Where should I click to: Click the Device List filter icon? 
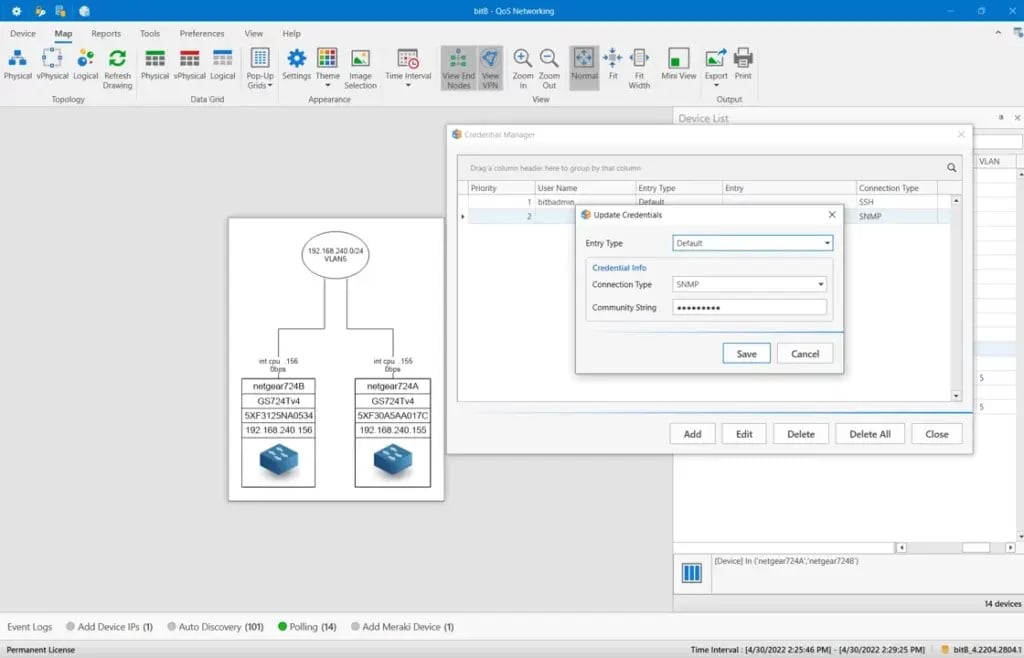pos(692,573)
